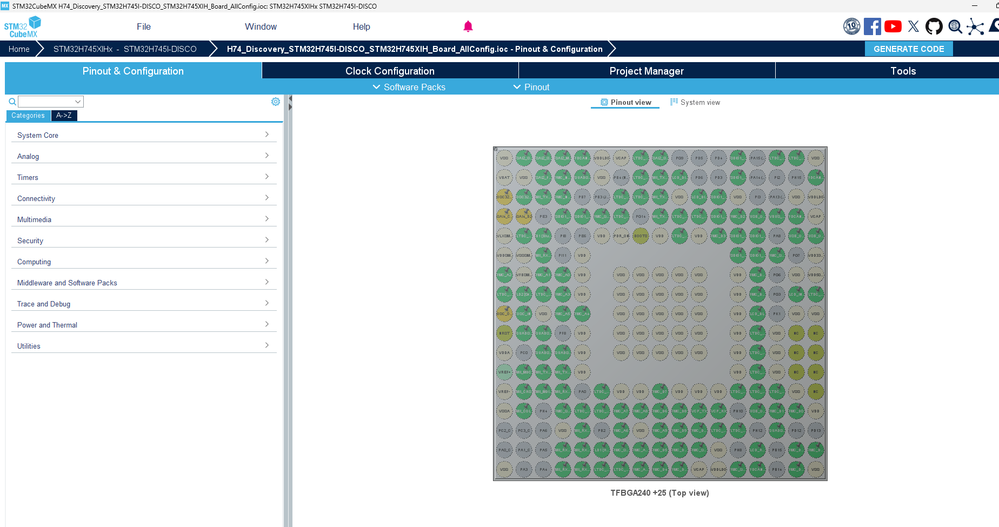Open the Help menu
This screenshot has height=527, width=999.
[361, 27]
